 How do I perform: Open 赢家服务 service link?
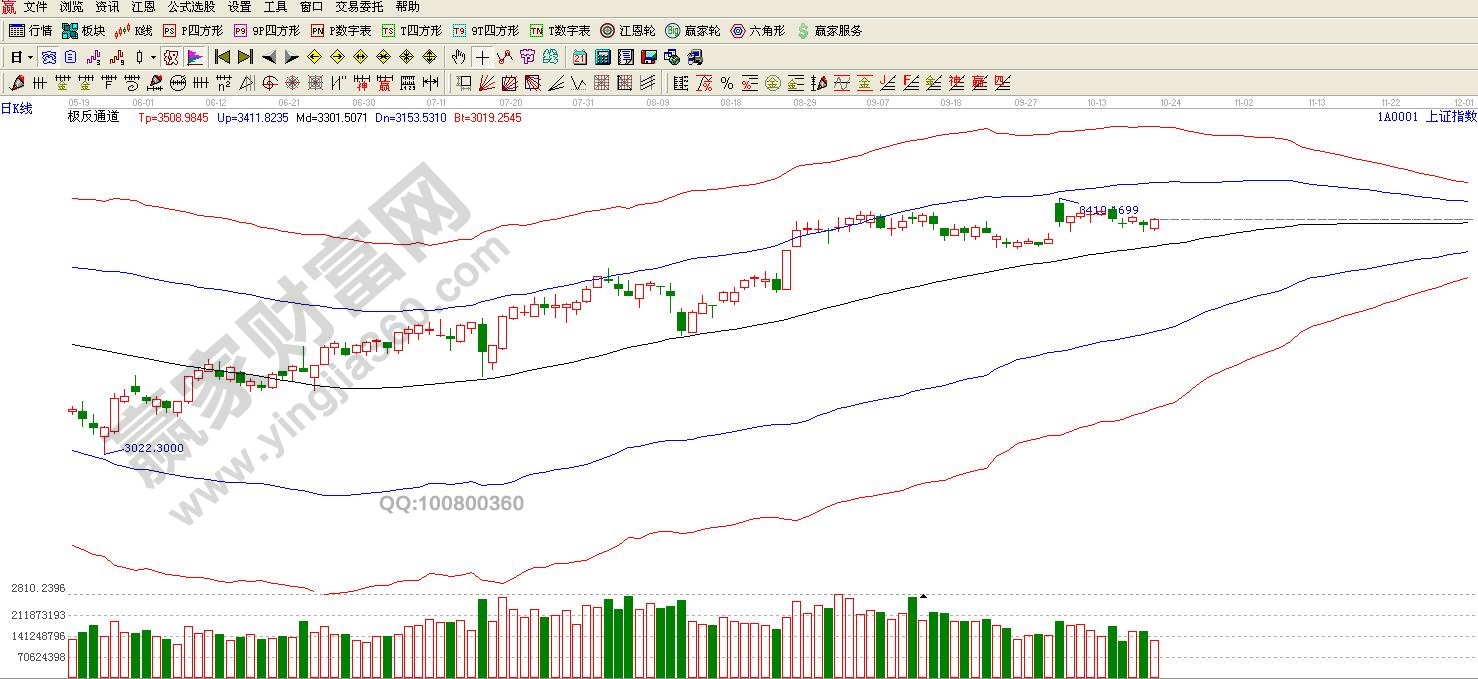coord(829,31)
